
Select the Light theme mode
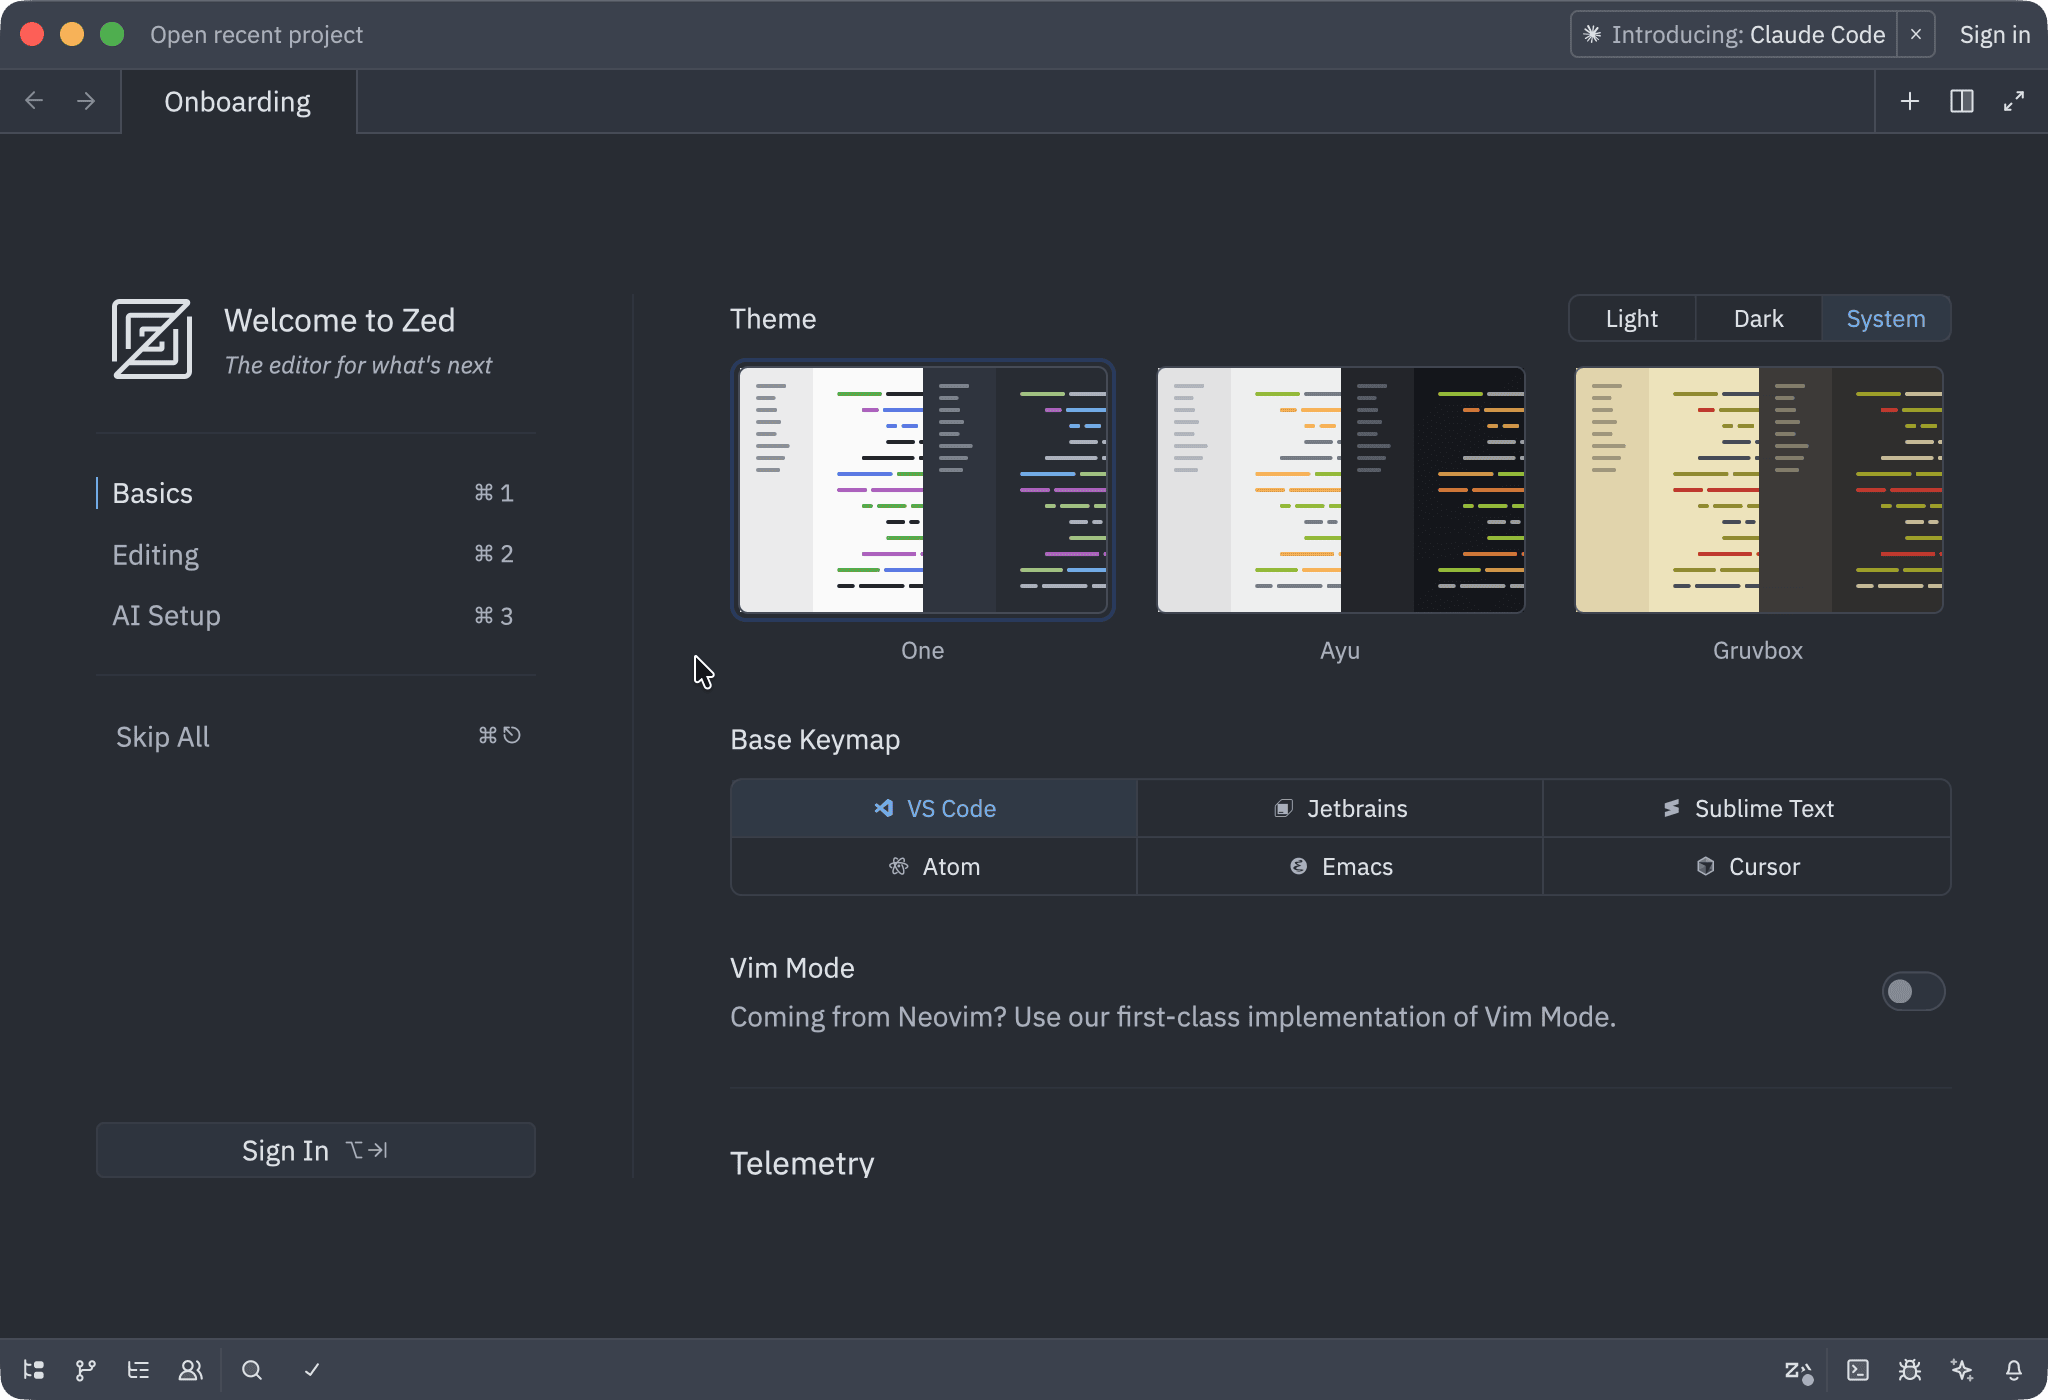click(x=1631, y=319)
